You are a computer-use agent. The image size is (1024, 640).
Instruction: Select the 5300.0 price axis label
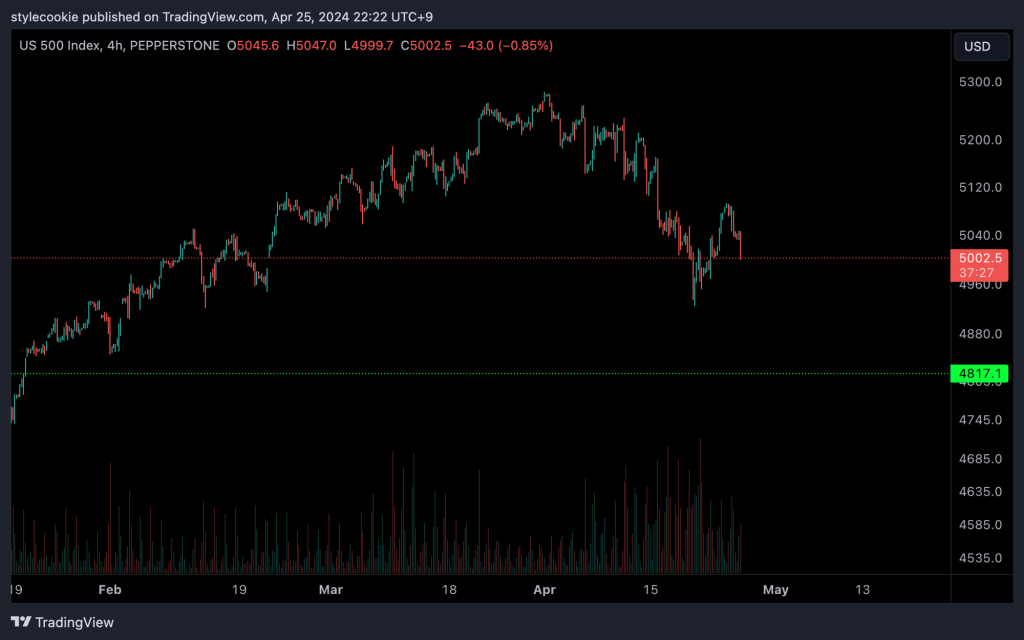[x=978, y=82]
